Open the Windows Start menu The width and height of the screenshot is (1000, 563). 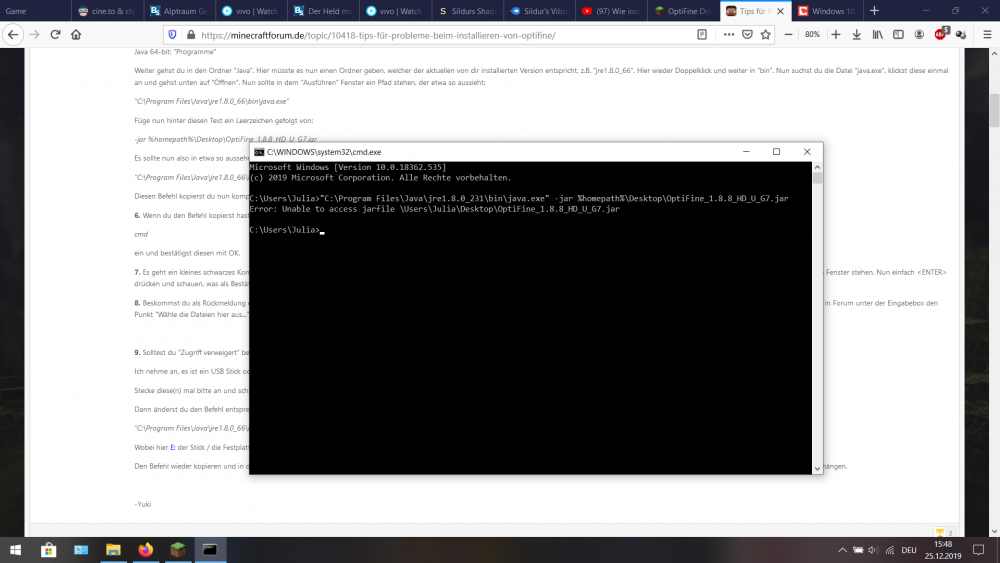(x=15, y=550)
